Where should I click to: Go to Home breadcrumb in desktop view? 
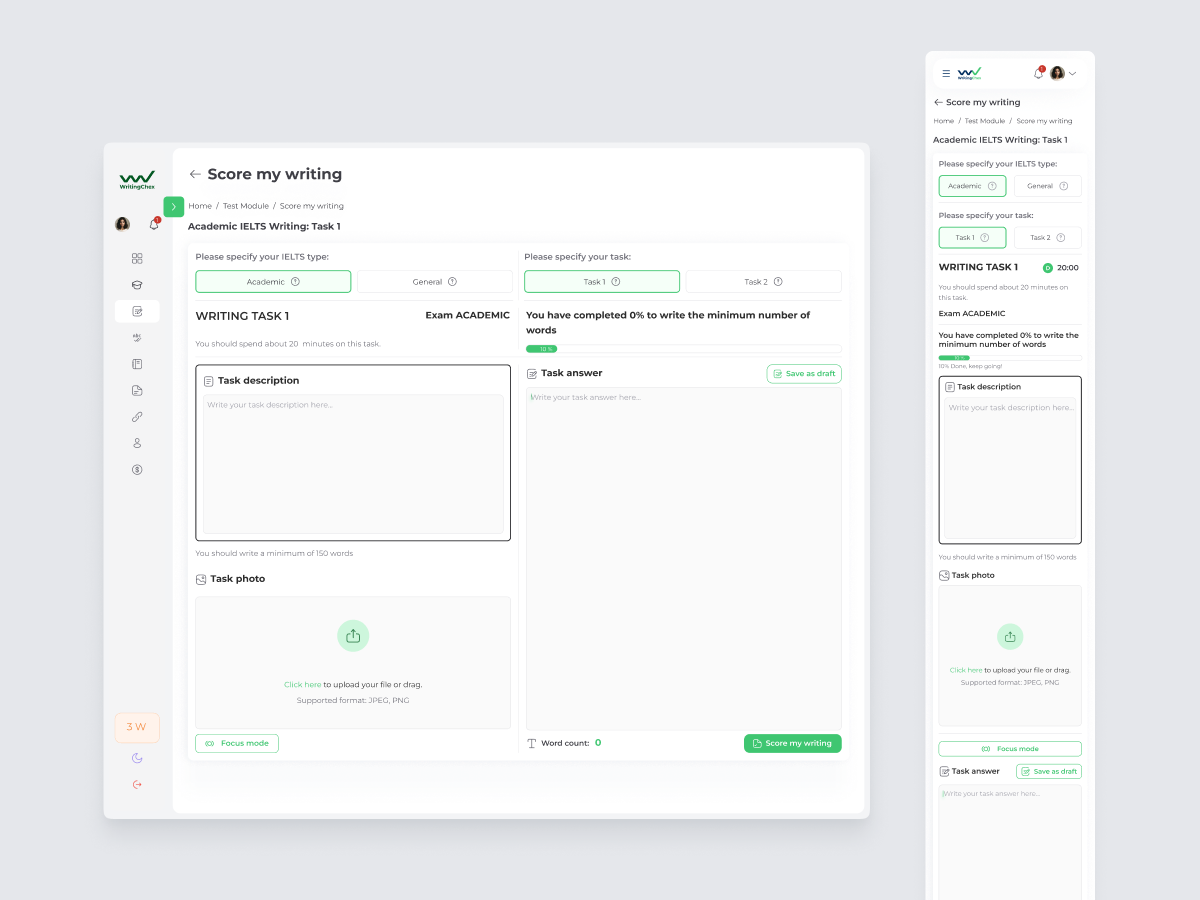coord(200,206)
